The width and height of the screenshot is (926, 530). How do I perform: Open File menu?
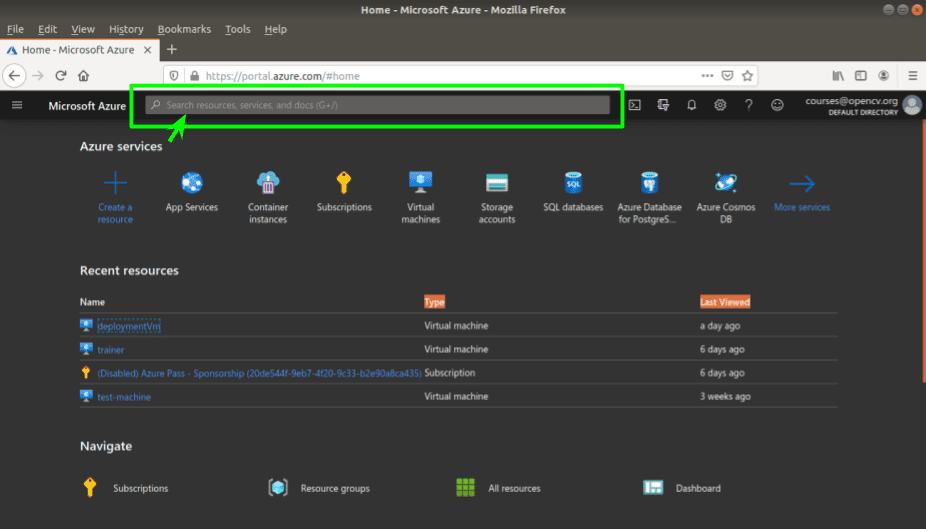15,29
